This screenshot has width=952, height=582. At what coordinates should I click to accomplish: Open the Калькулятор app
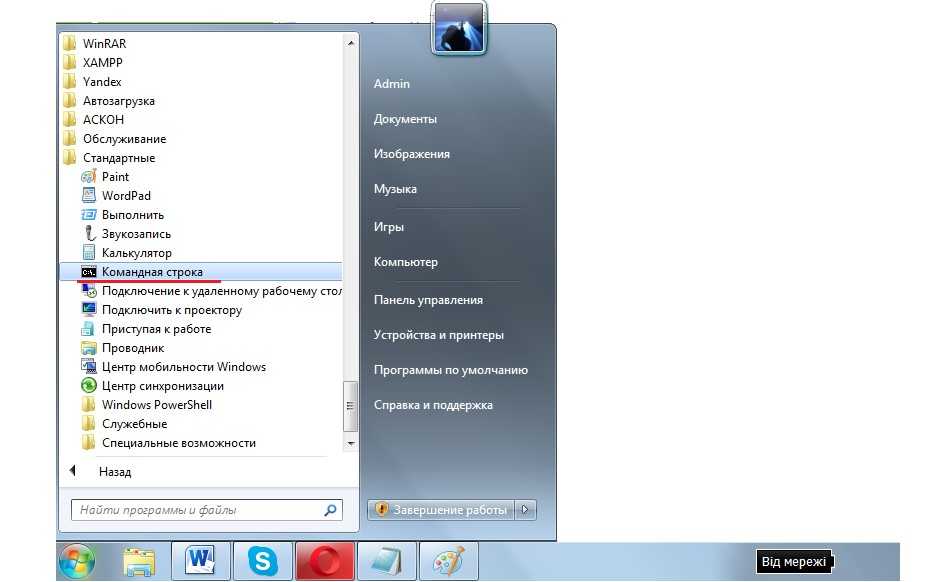click(136, 253)
